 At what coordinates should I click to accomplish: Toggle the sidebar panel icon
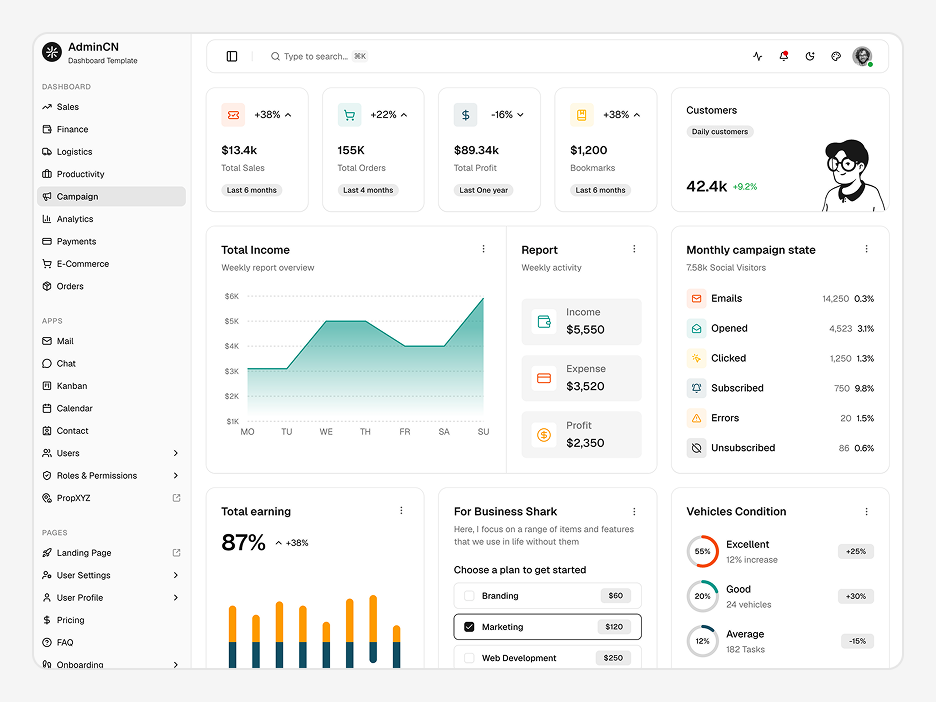[x=232, y=56]
